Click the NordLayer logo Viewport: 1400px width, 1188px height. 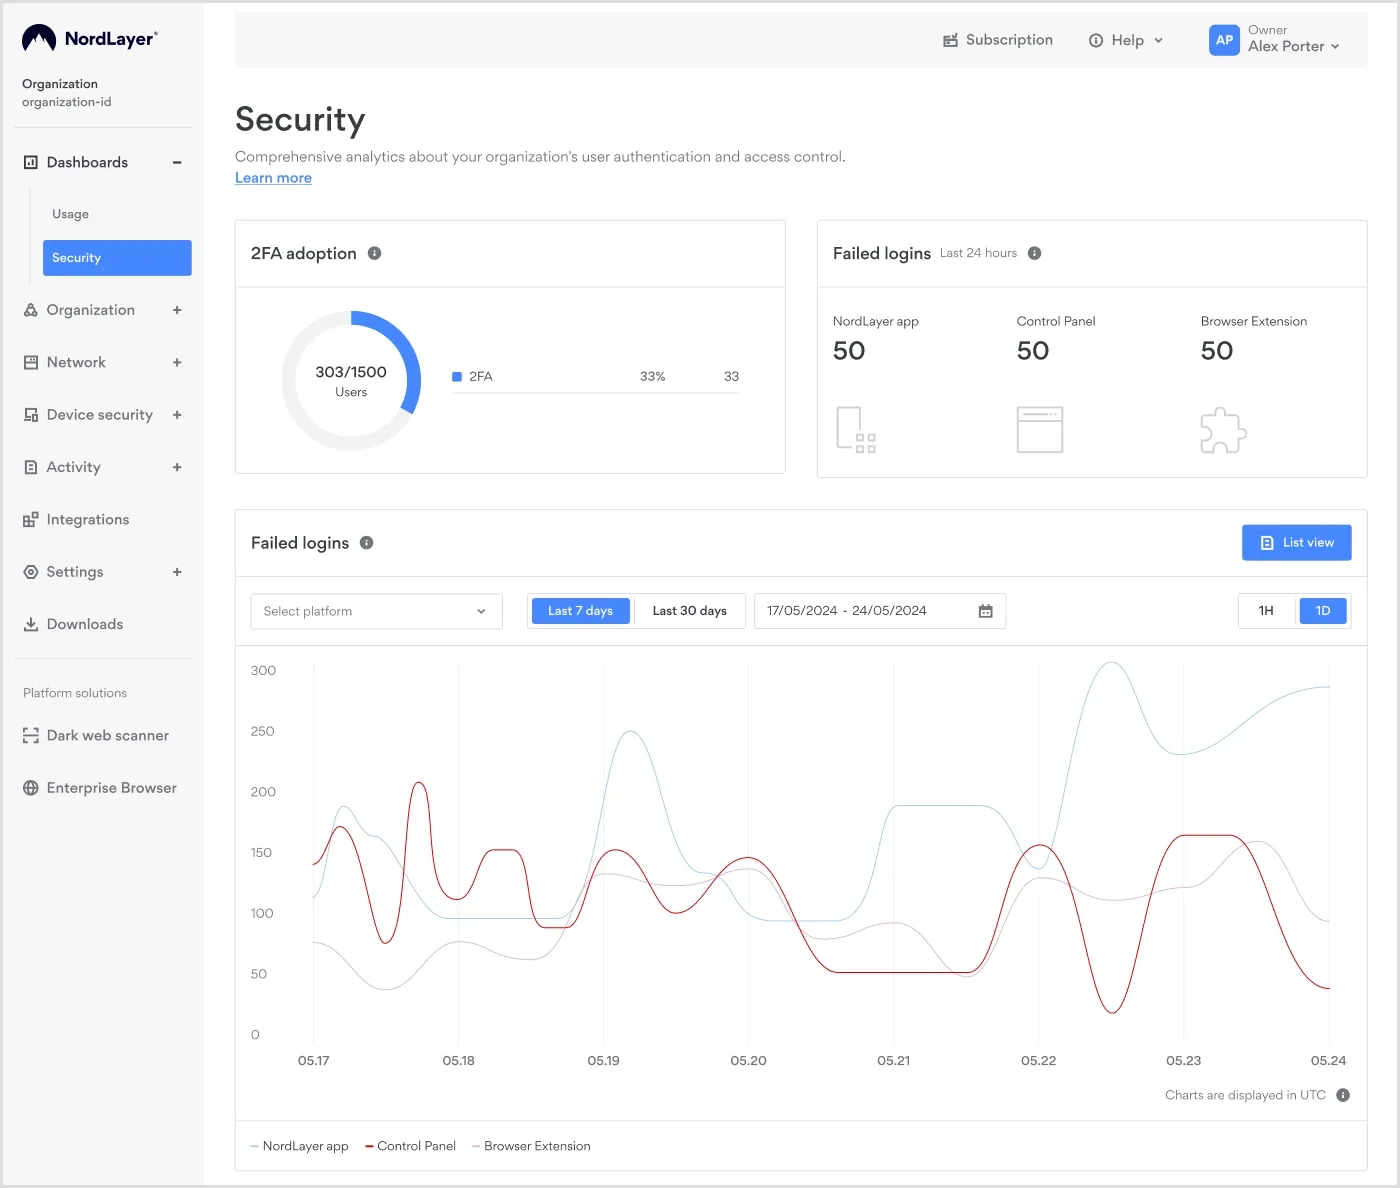point(89,39)
